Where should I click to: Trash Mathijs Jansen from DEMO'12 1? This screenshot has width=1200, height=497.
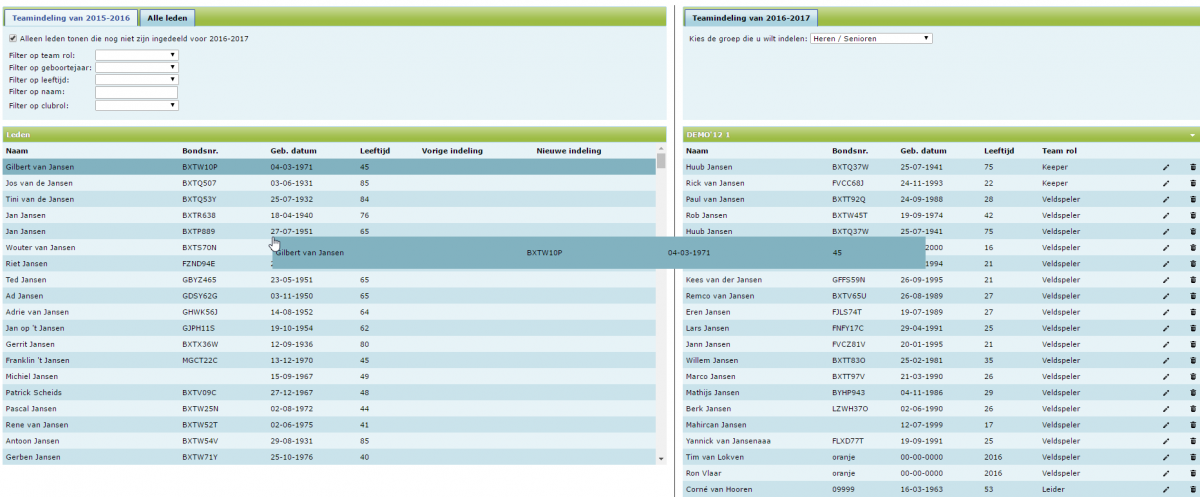(1192, 392)
